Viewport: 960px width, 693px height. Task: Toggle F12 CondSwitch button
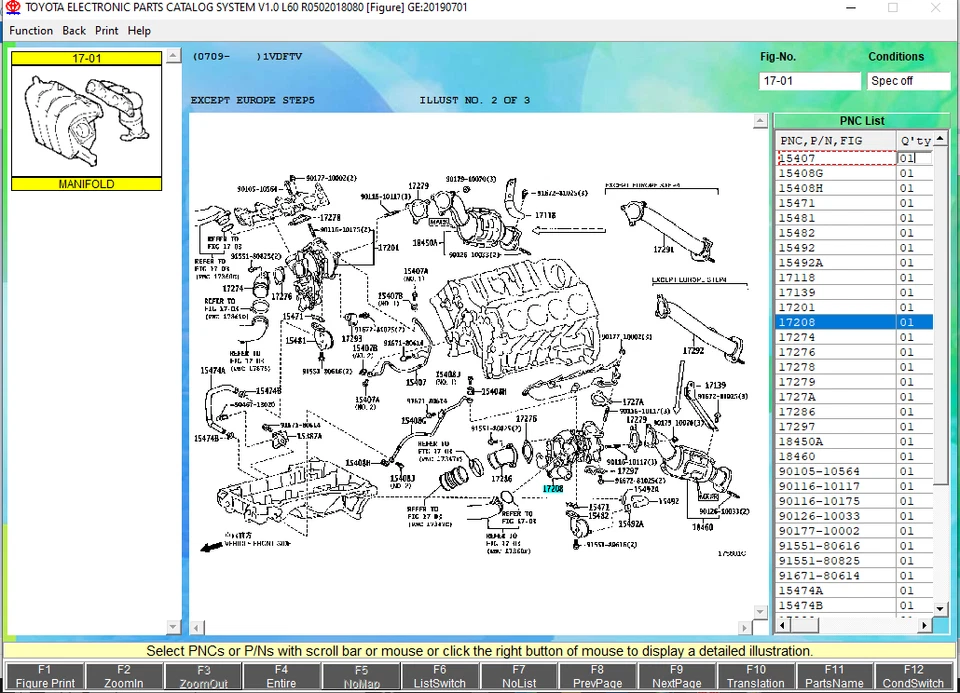913,677
